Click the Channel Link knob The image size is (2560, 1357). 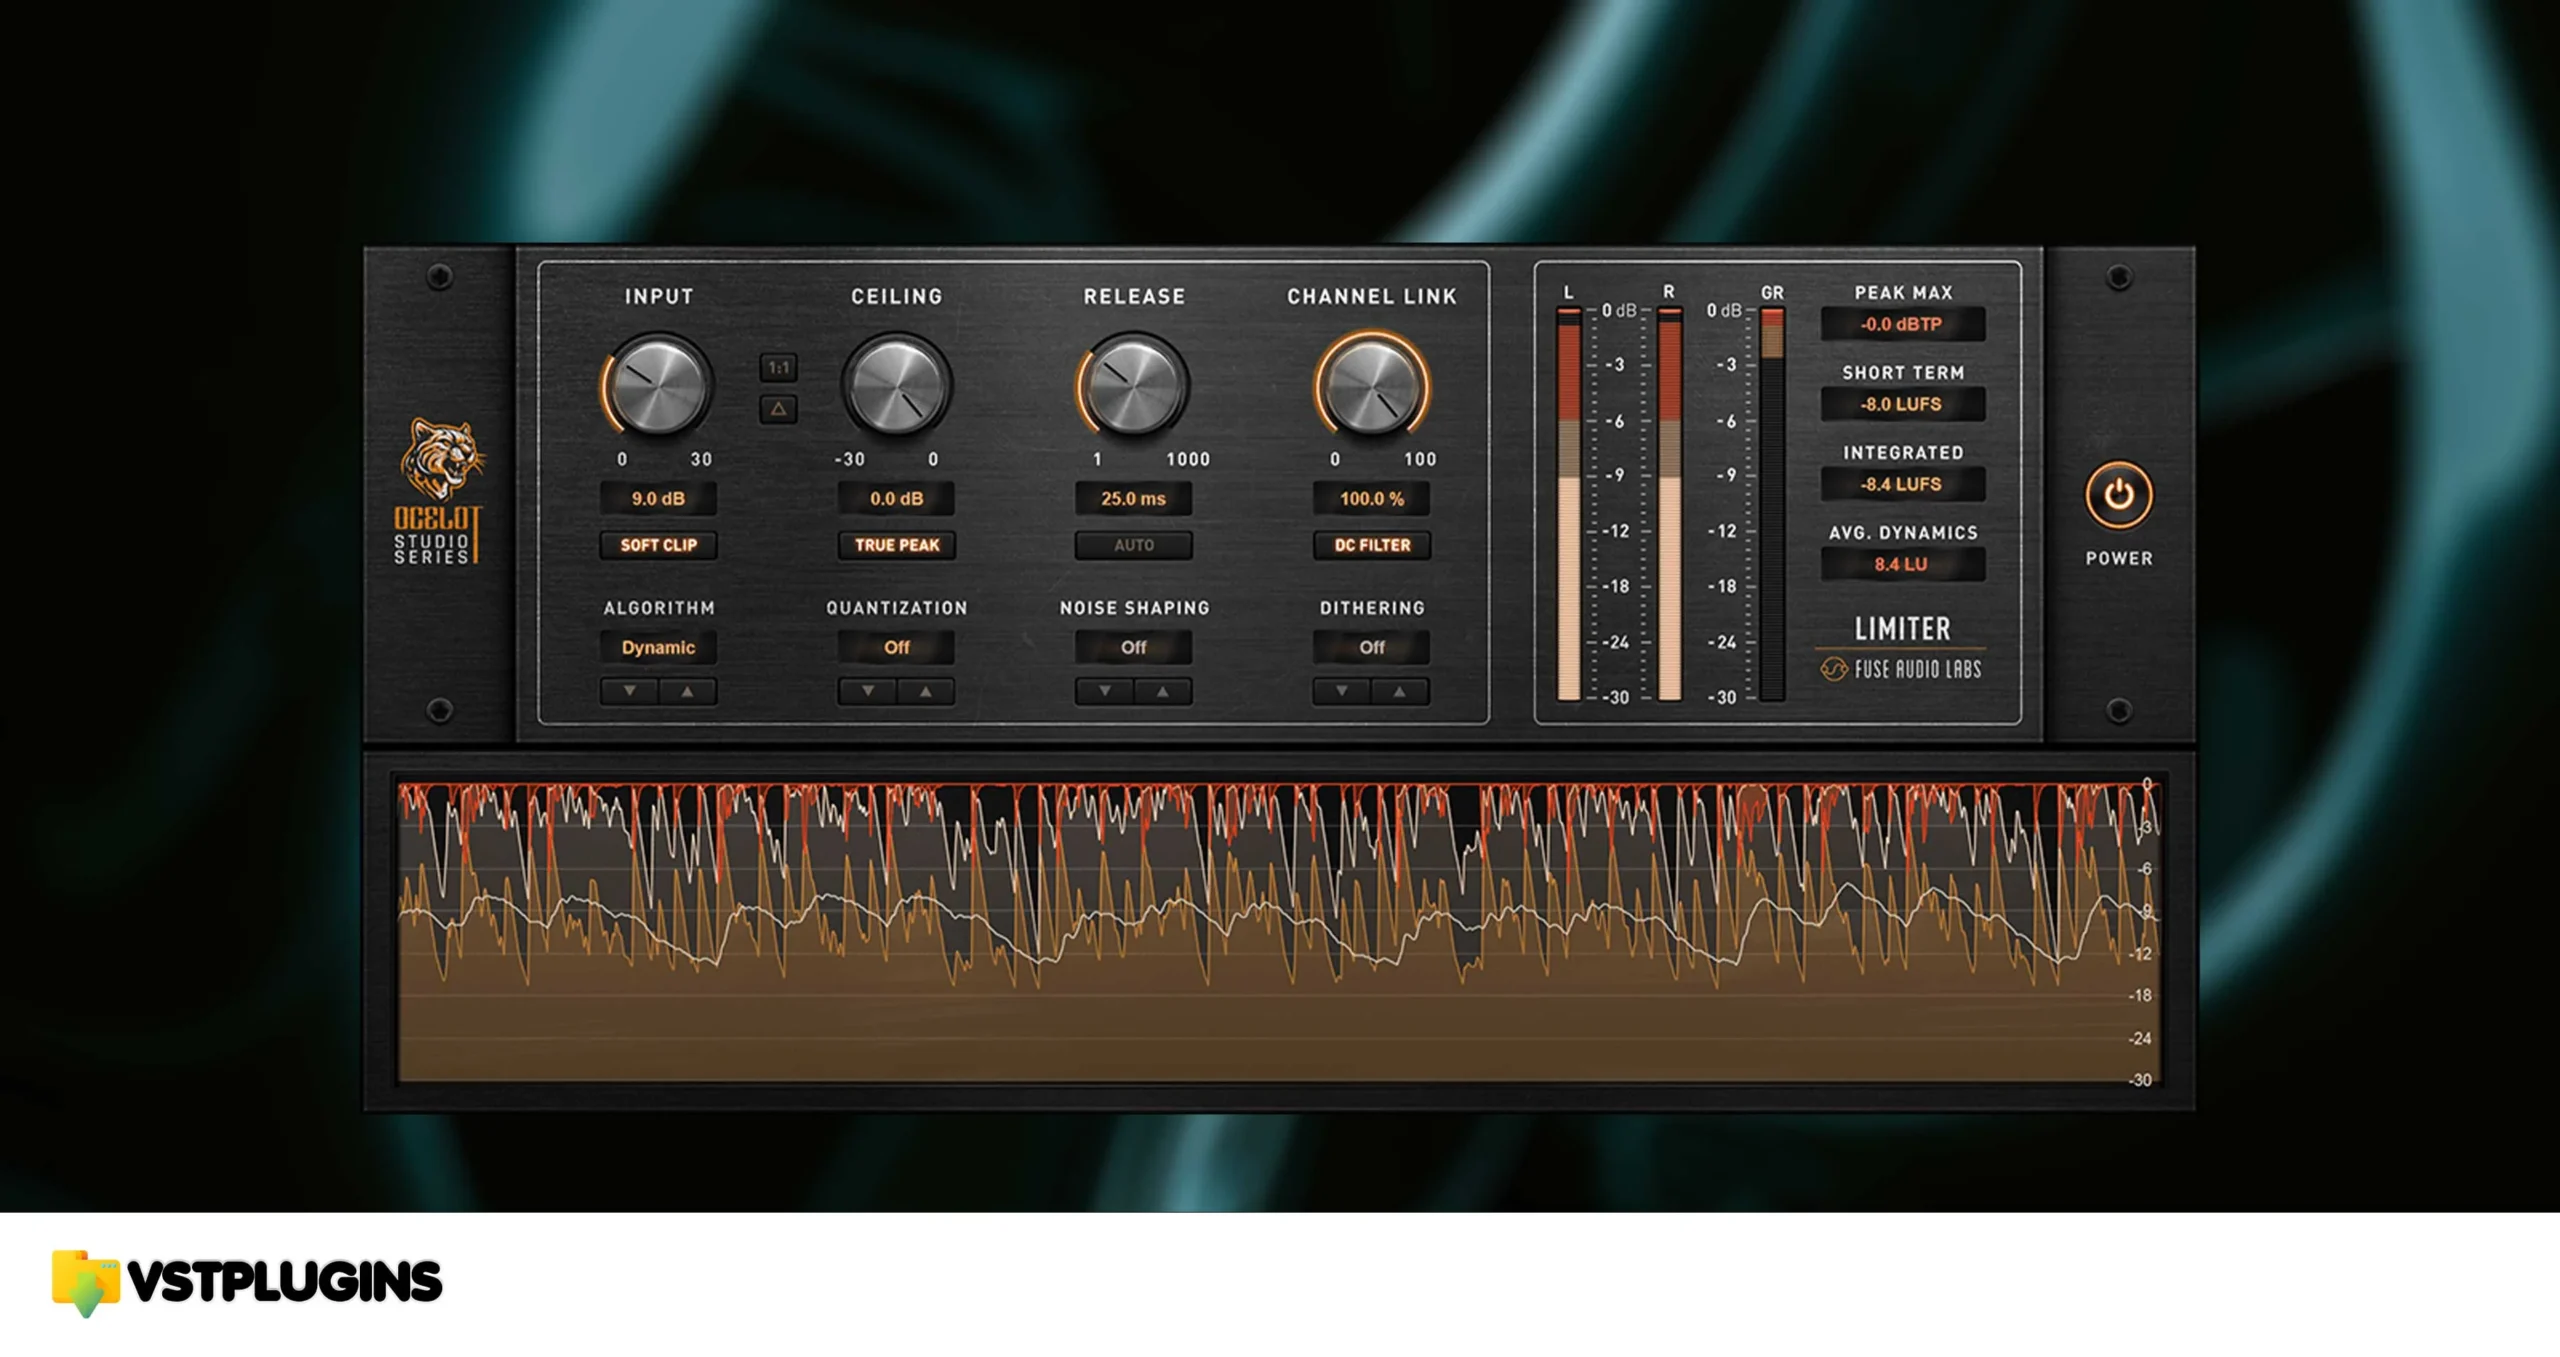1372,386
